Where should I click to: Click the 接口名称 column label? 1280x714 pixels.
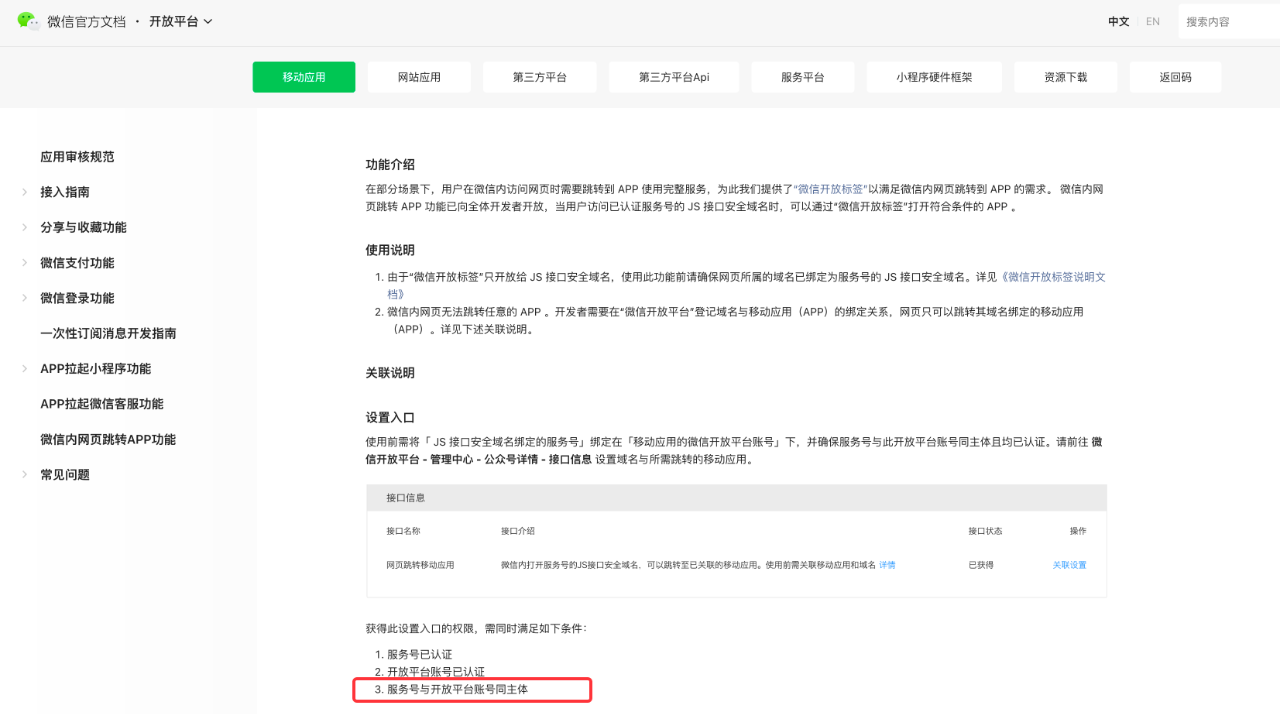click(403, 531)
